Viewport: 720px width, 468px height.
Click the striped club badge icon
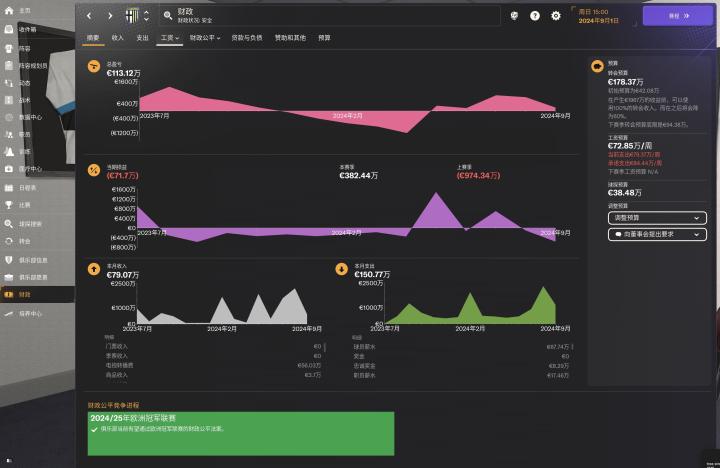(x=132, y=16)
